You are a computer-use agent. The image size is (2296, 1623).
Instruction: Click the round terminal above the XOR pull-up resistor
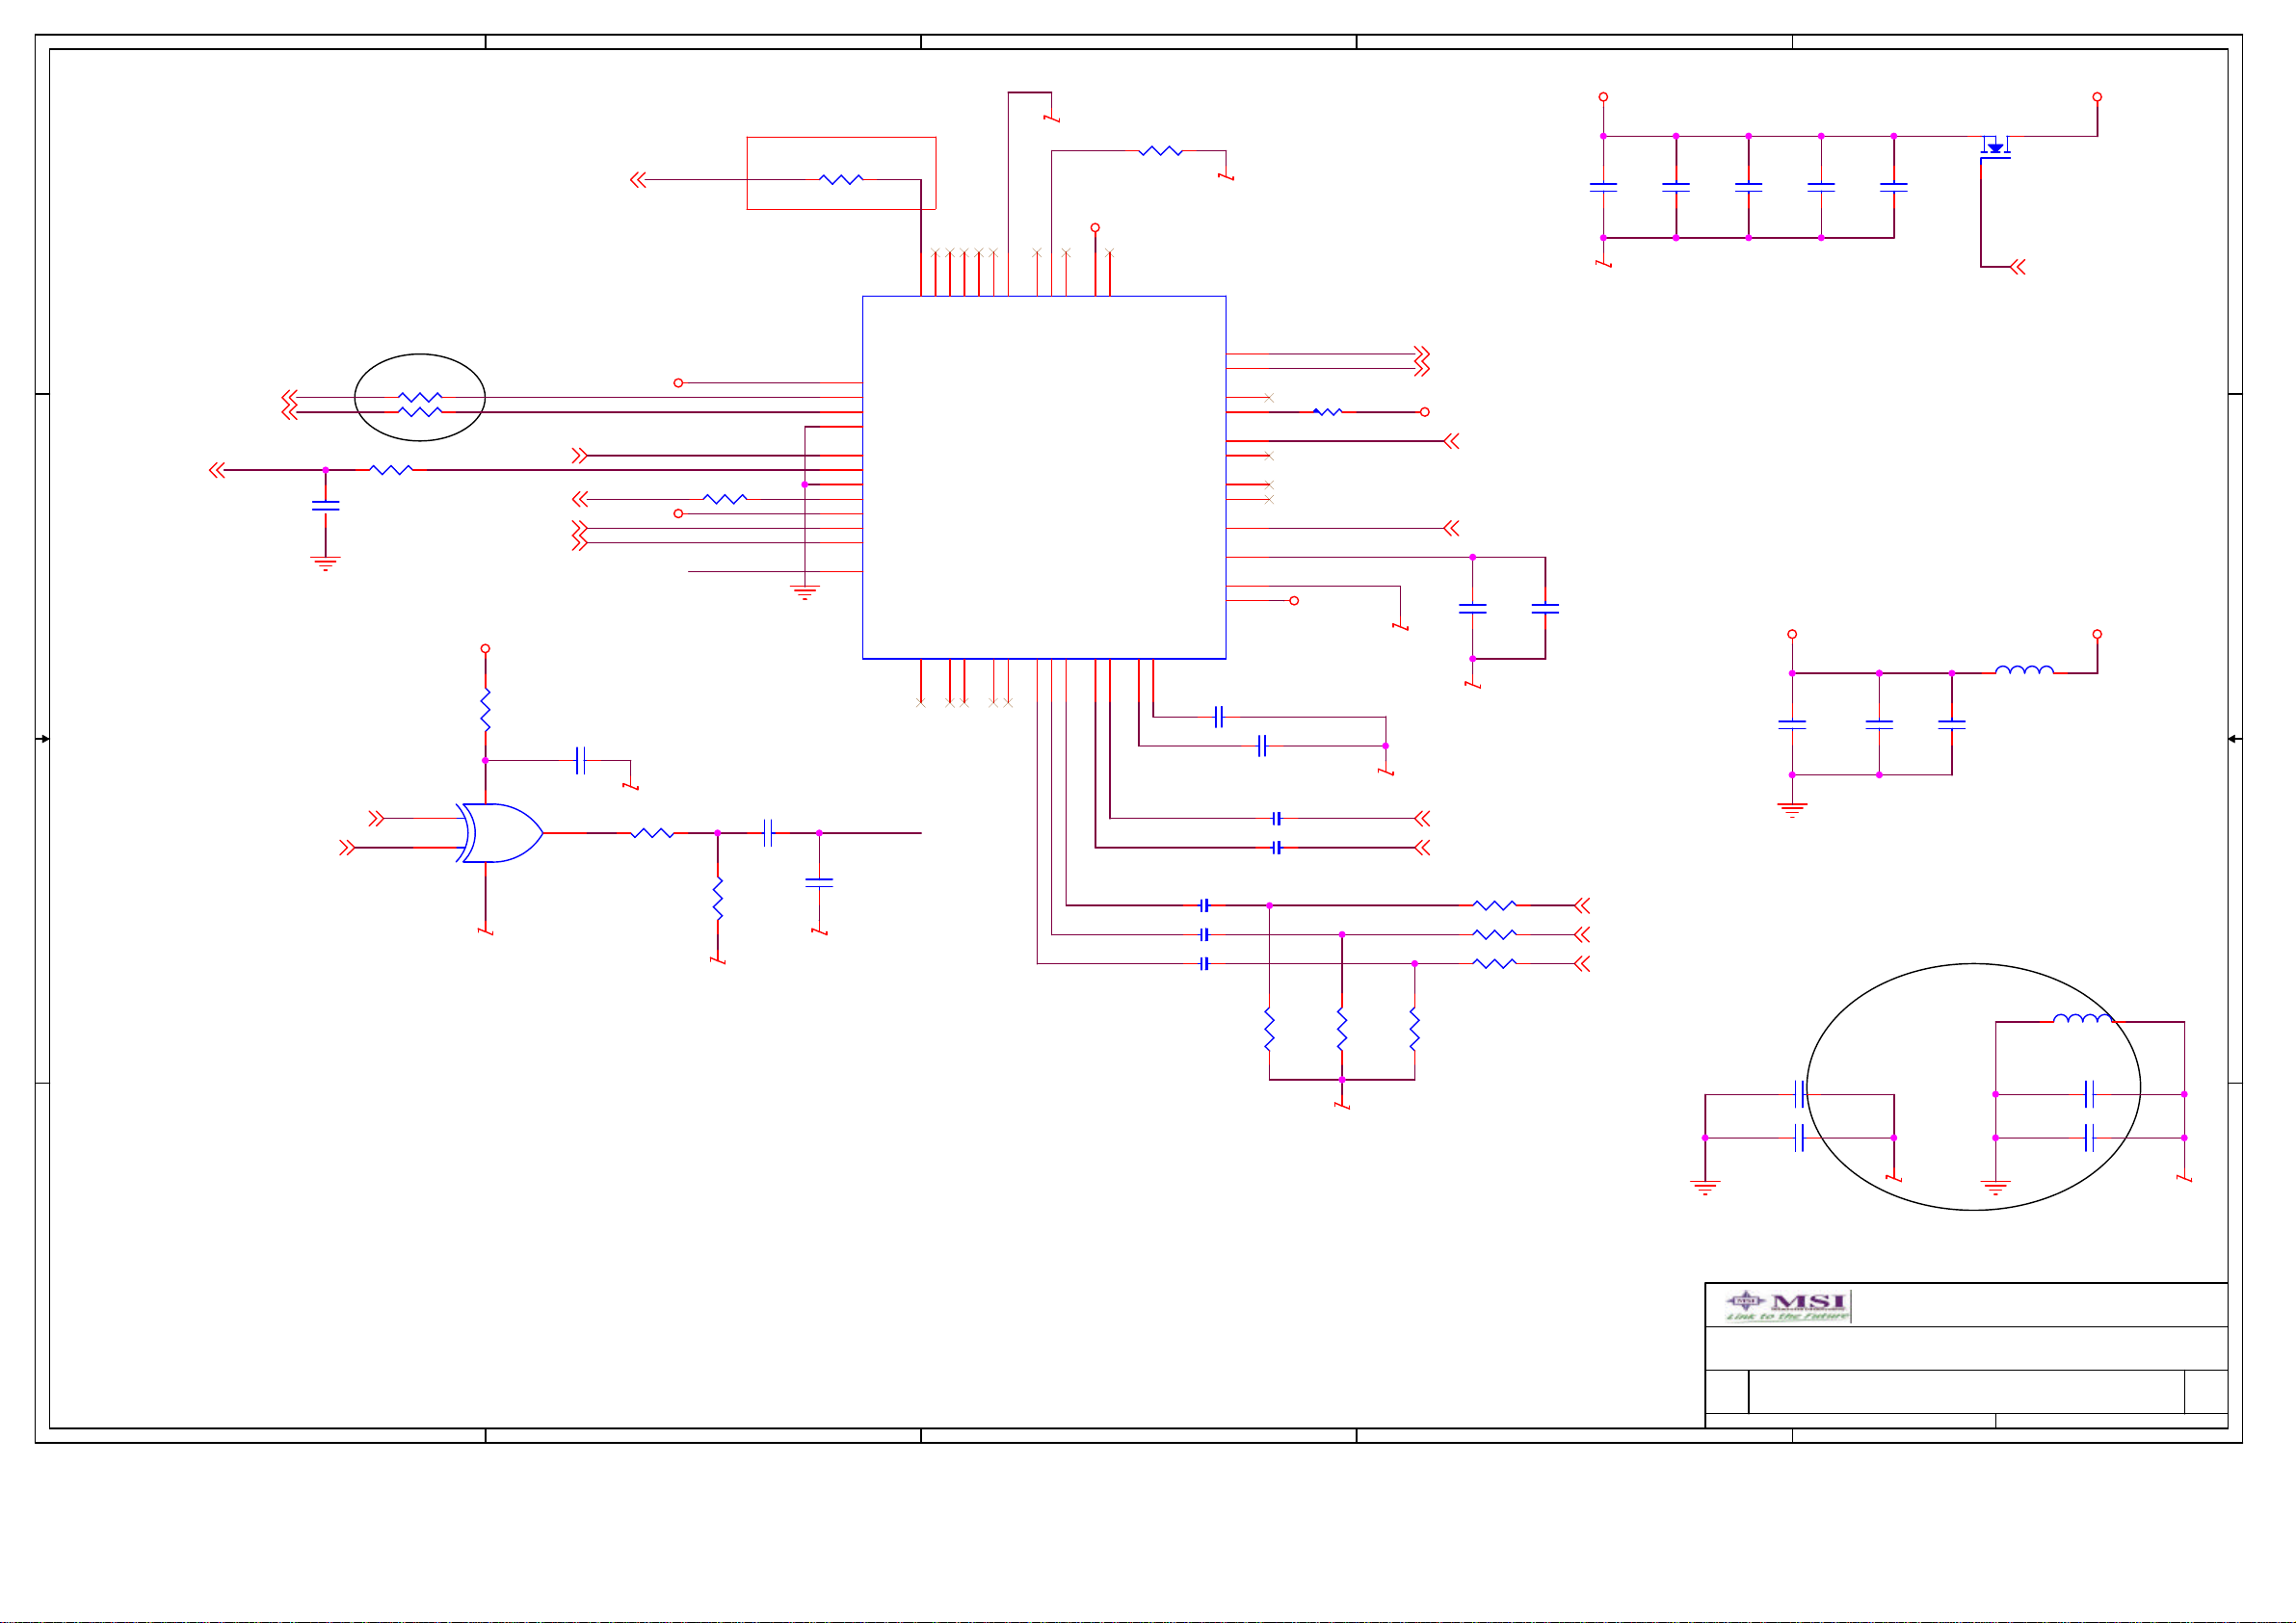tap(485, 649)
